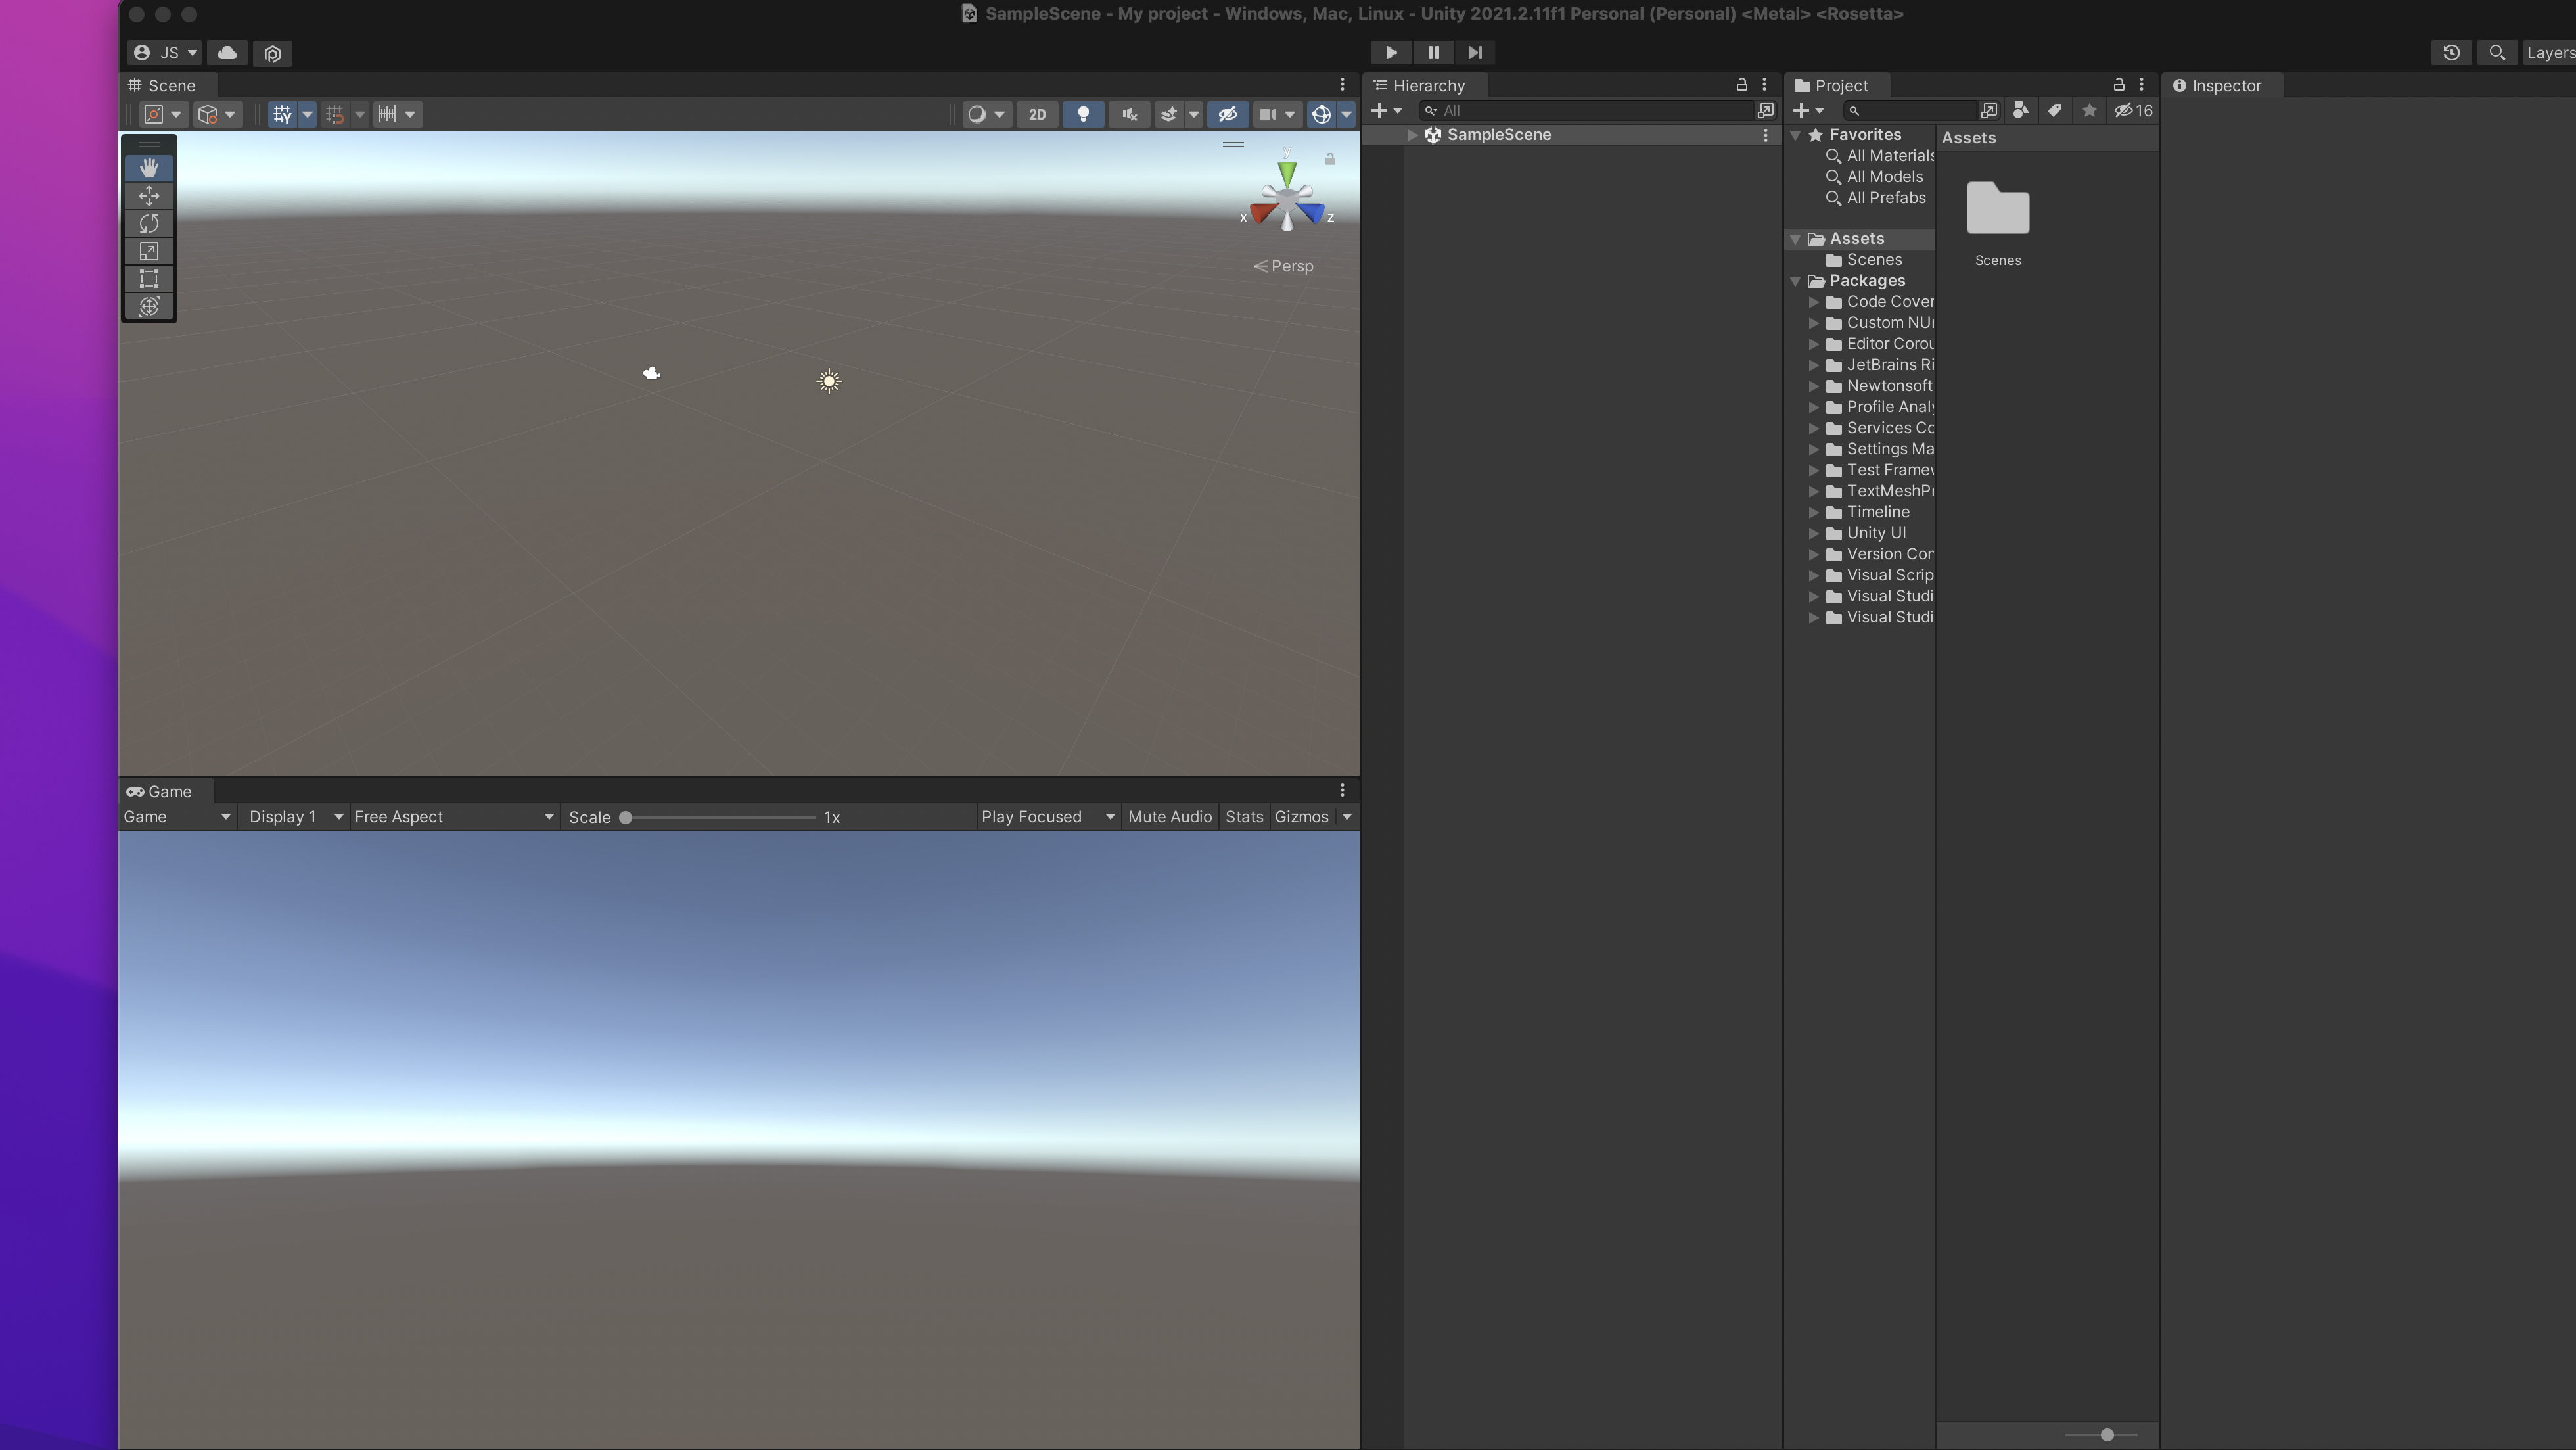Toggle scene lighting bulb button
This screenshot has height=1450, width=2576.
(1083, 114)
